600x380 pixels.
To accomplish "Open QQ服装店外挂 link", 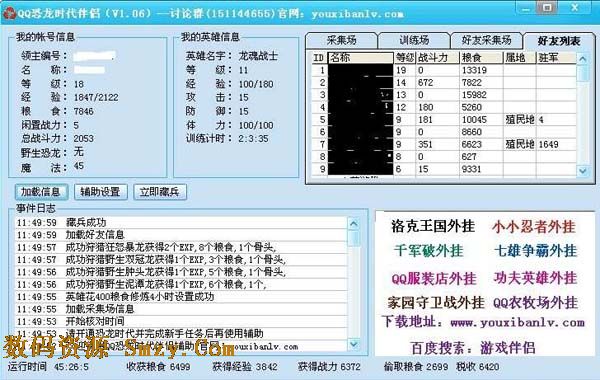I will pos(434,278).
